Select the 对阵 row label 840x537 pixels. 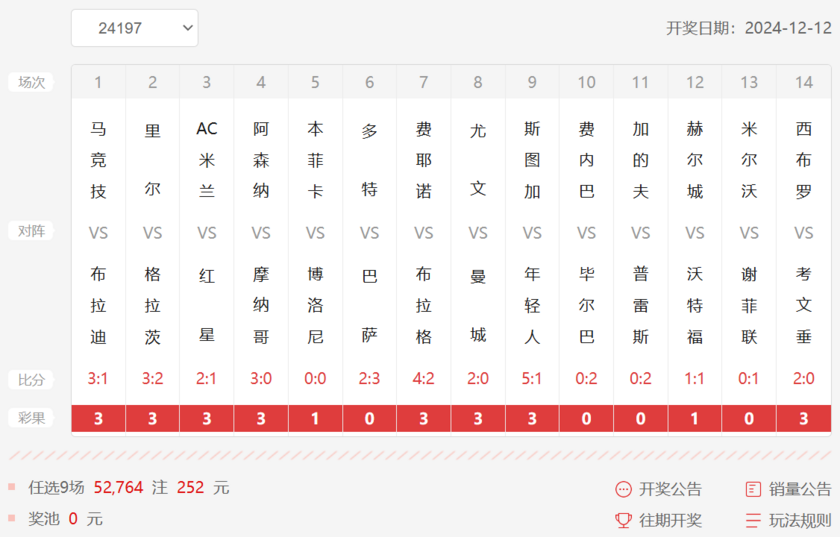(x=31, y=231)
